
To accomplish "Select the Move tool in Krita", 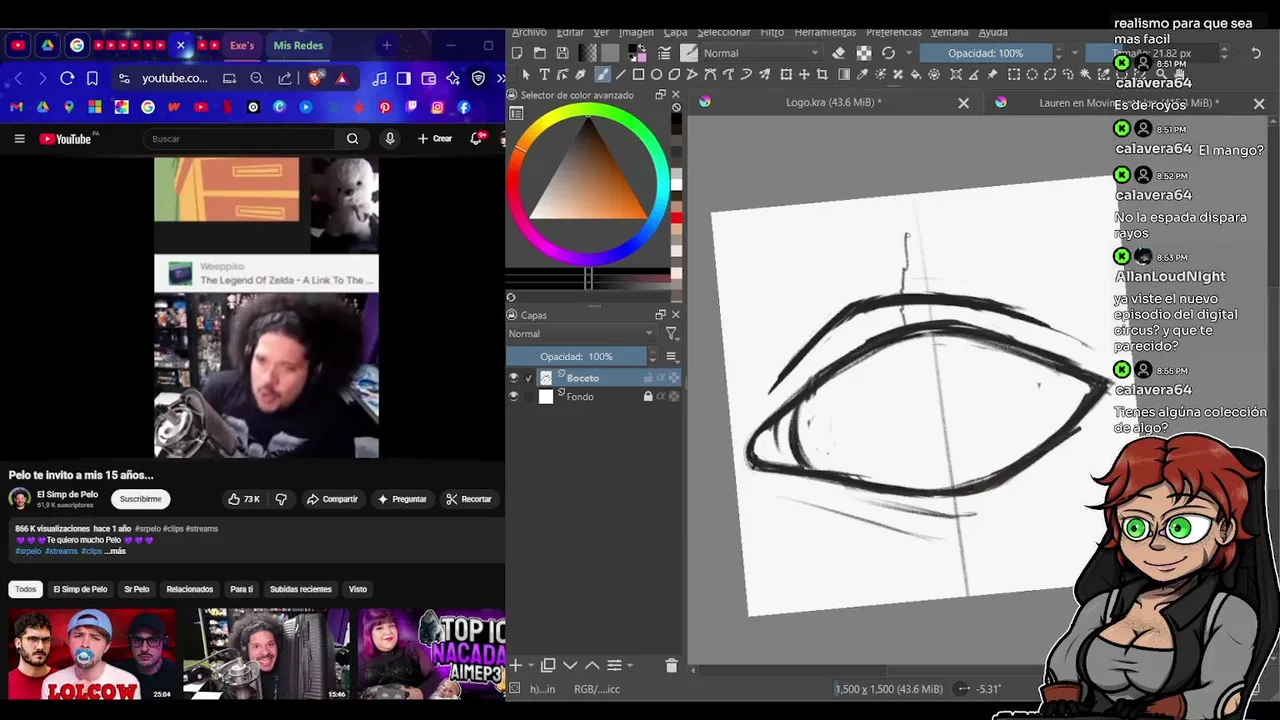I will [804, 74].
